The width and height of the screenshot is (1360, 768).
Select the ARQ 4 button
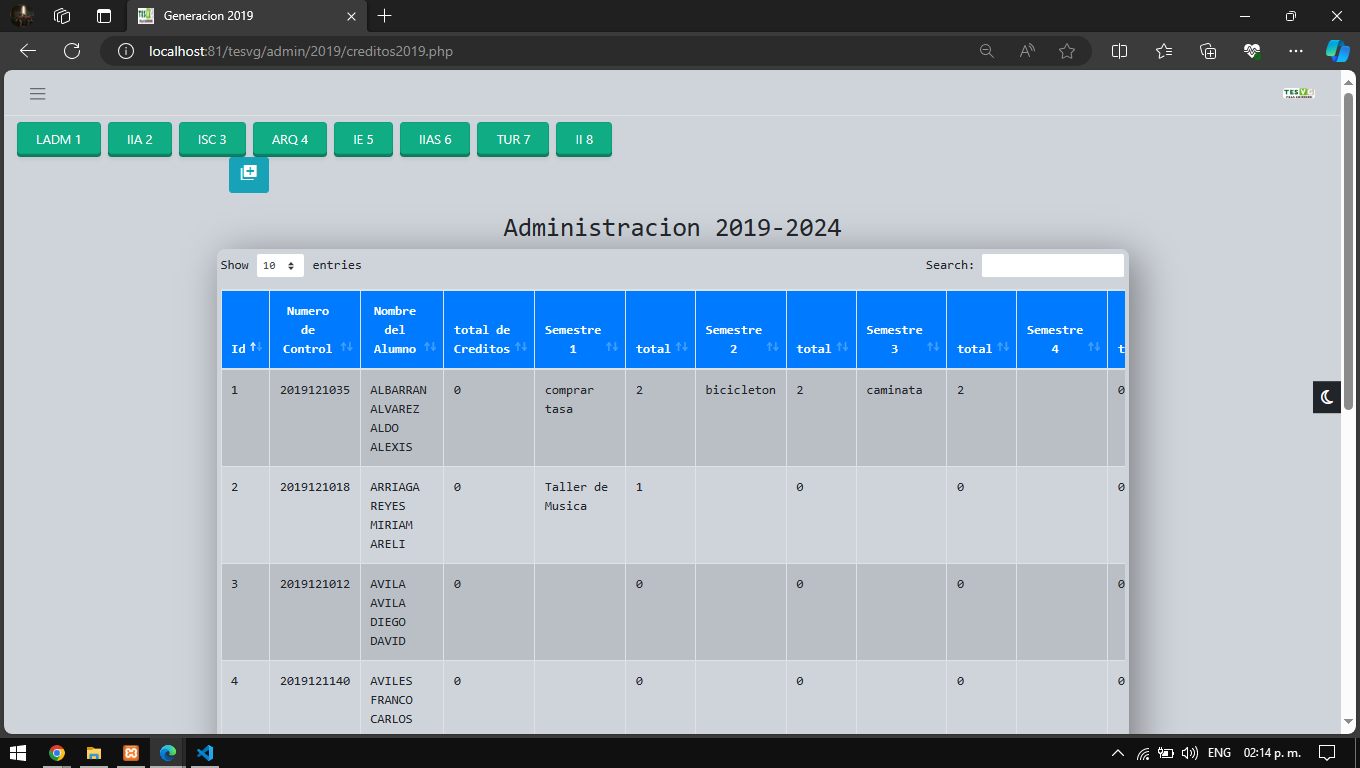[x=290, y=139]
